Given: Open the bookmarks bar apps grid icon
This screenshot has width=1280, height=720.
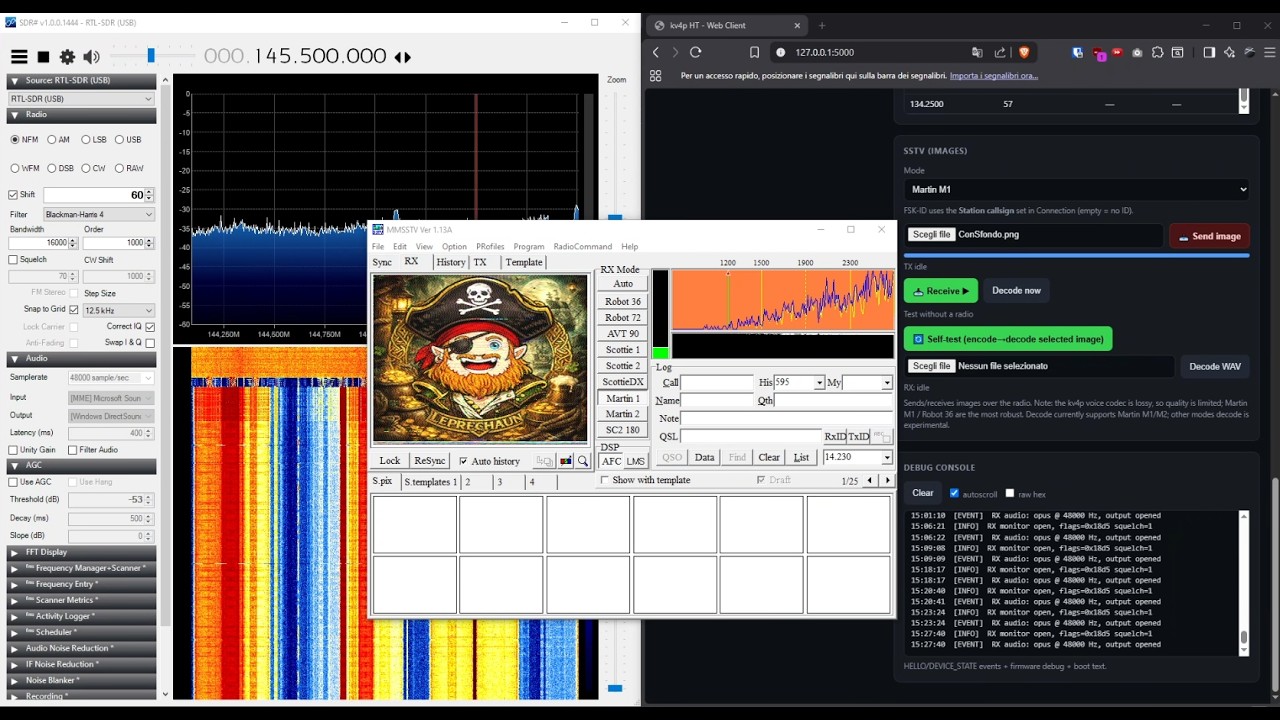Looking at the screenshot, I should [656, 76].
